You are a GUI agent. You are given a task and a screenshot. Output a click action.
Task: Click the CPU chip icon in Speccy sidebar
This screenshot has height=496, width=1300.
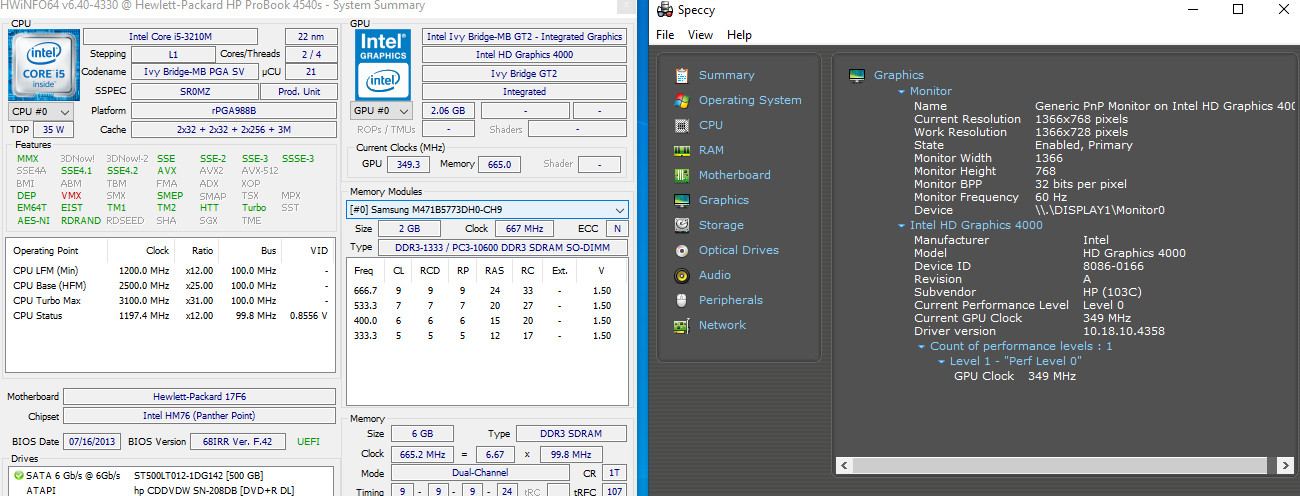pos(682,125)
